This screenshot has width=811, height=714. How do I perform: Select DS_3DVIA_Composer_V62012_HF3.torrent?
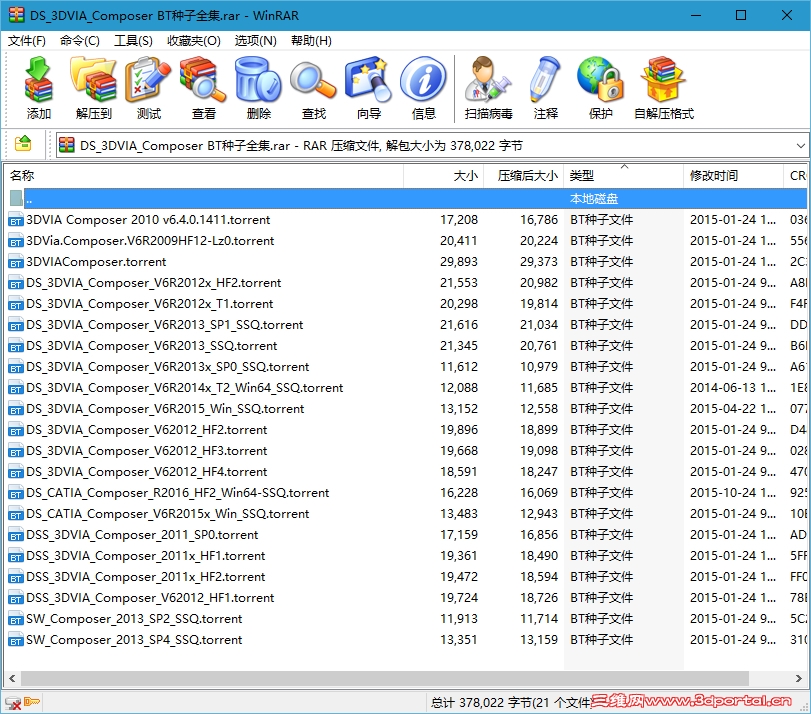pyautogui.click(x=406, y=451)
